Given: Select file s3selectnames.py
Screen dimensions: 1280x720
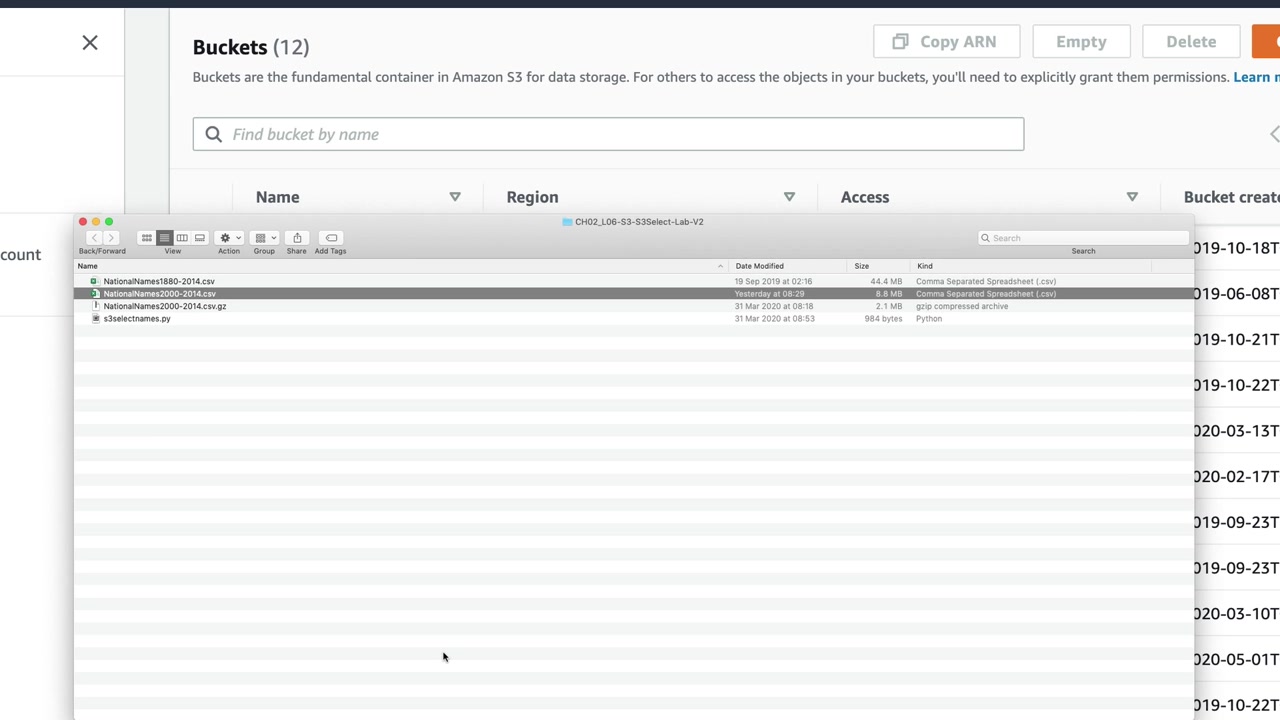Looking at the screenshot, I should (x=137, y=318).
